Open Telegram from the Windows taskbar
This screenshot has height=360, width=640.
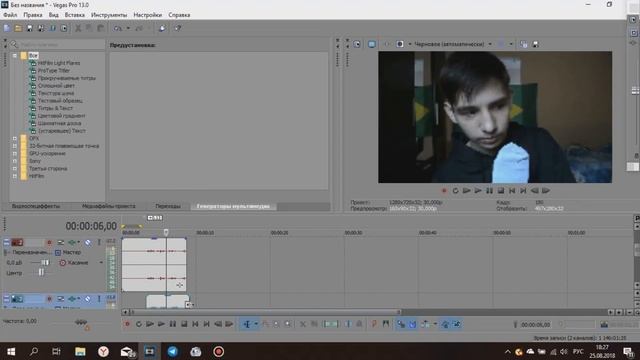coord(173,351)
